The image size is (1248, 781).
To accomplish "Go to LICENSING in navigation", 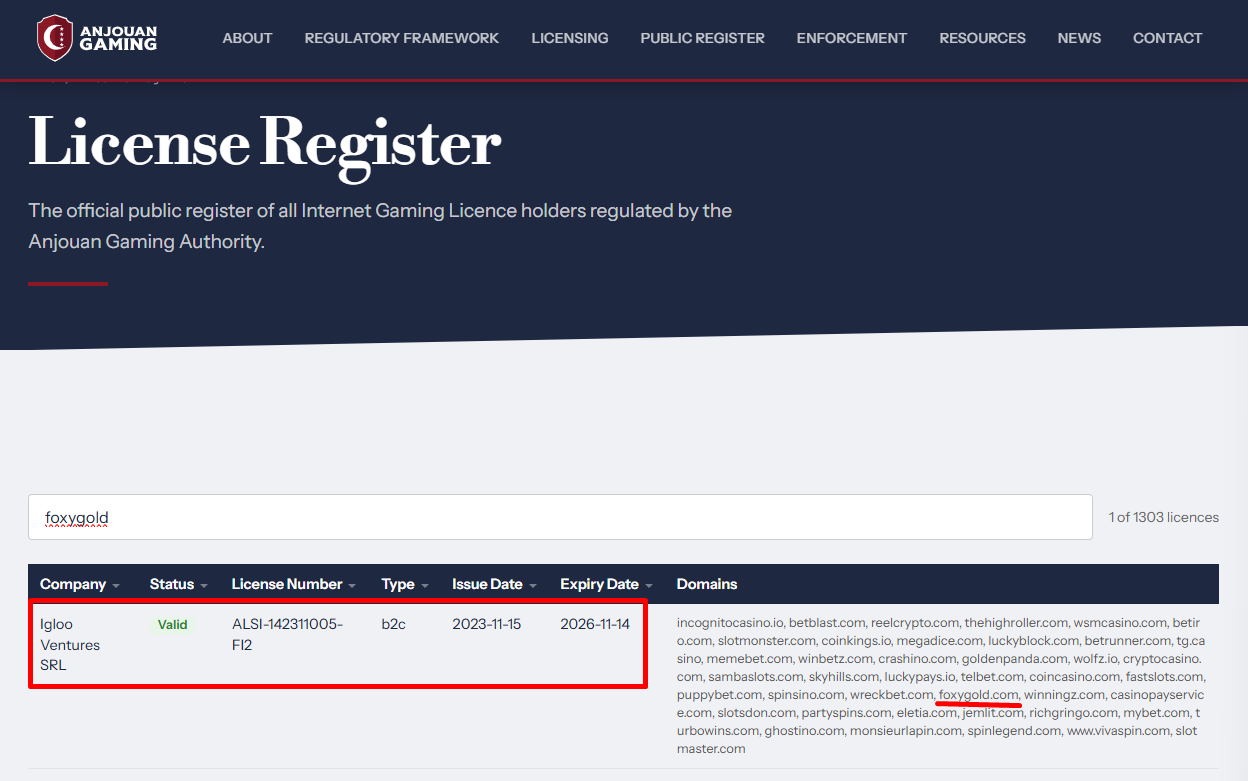I will click(x=570, y=38).
